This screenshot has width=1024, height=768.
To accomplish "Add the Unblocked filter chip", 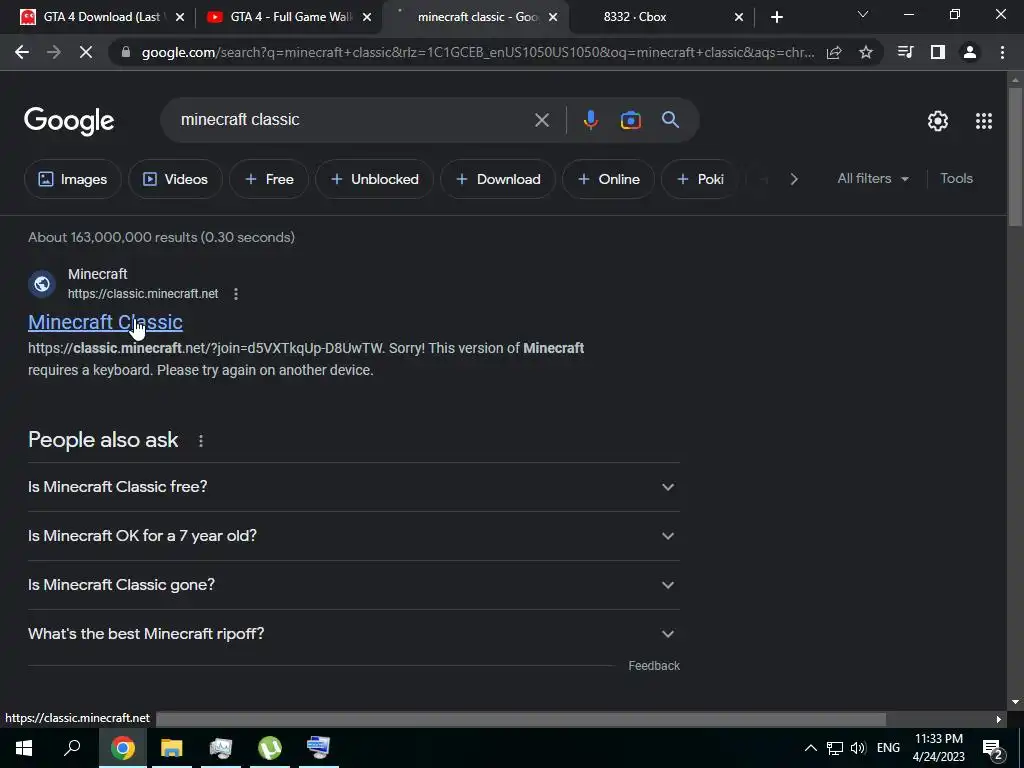I will 374,179.
